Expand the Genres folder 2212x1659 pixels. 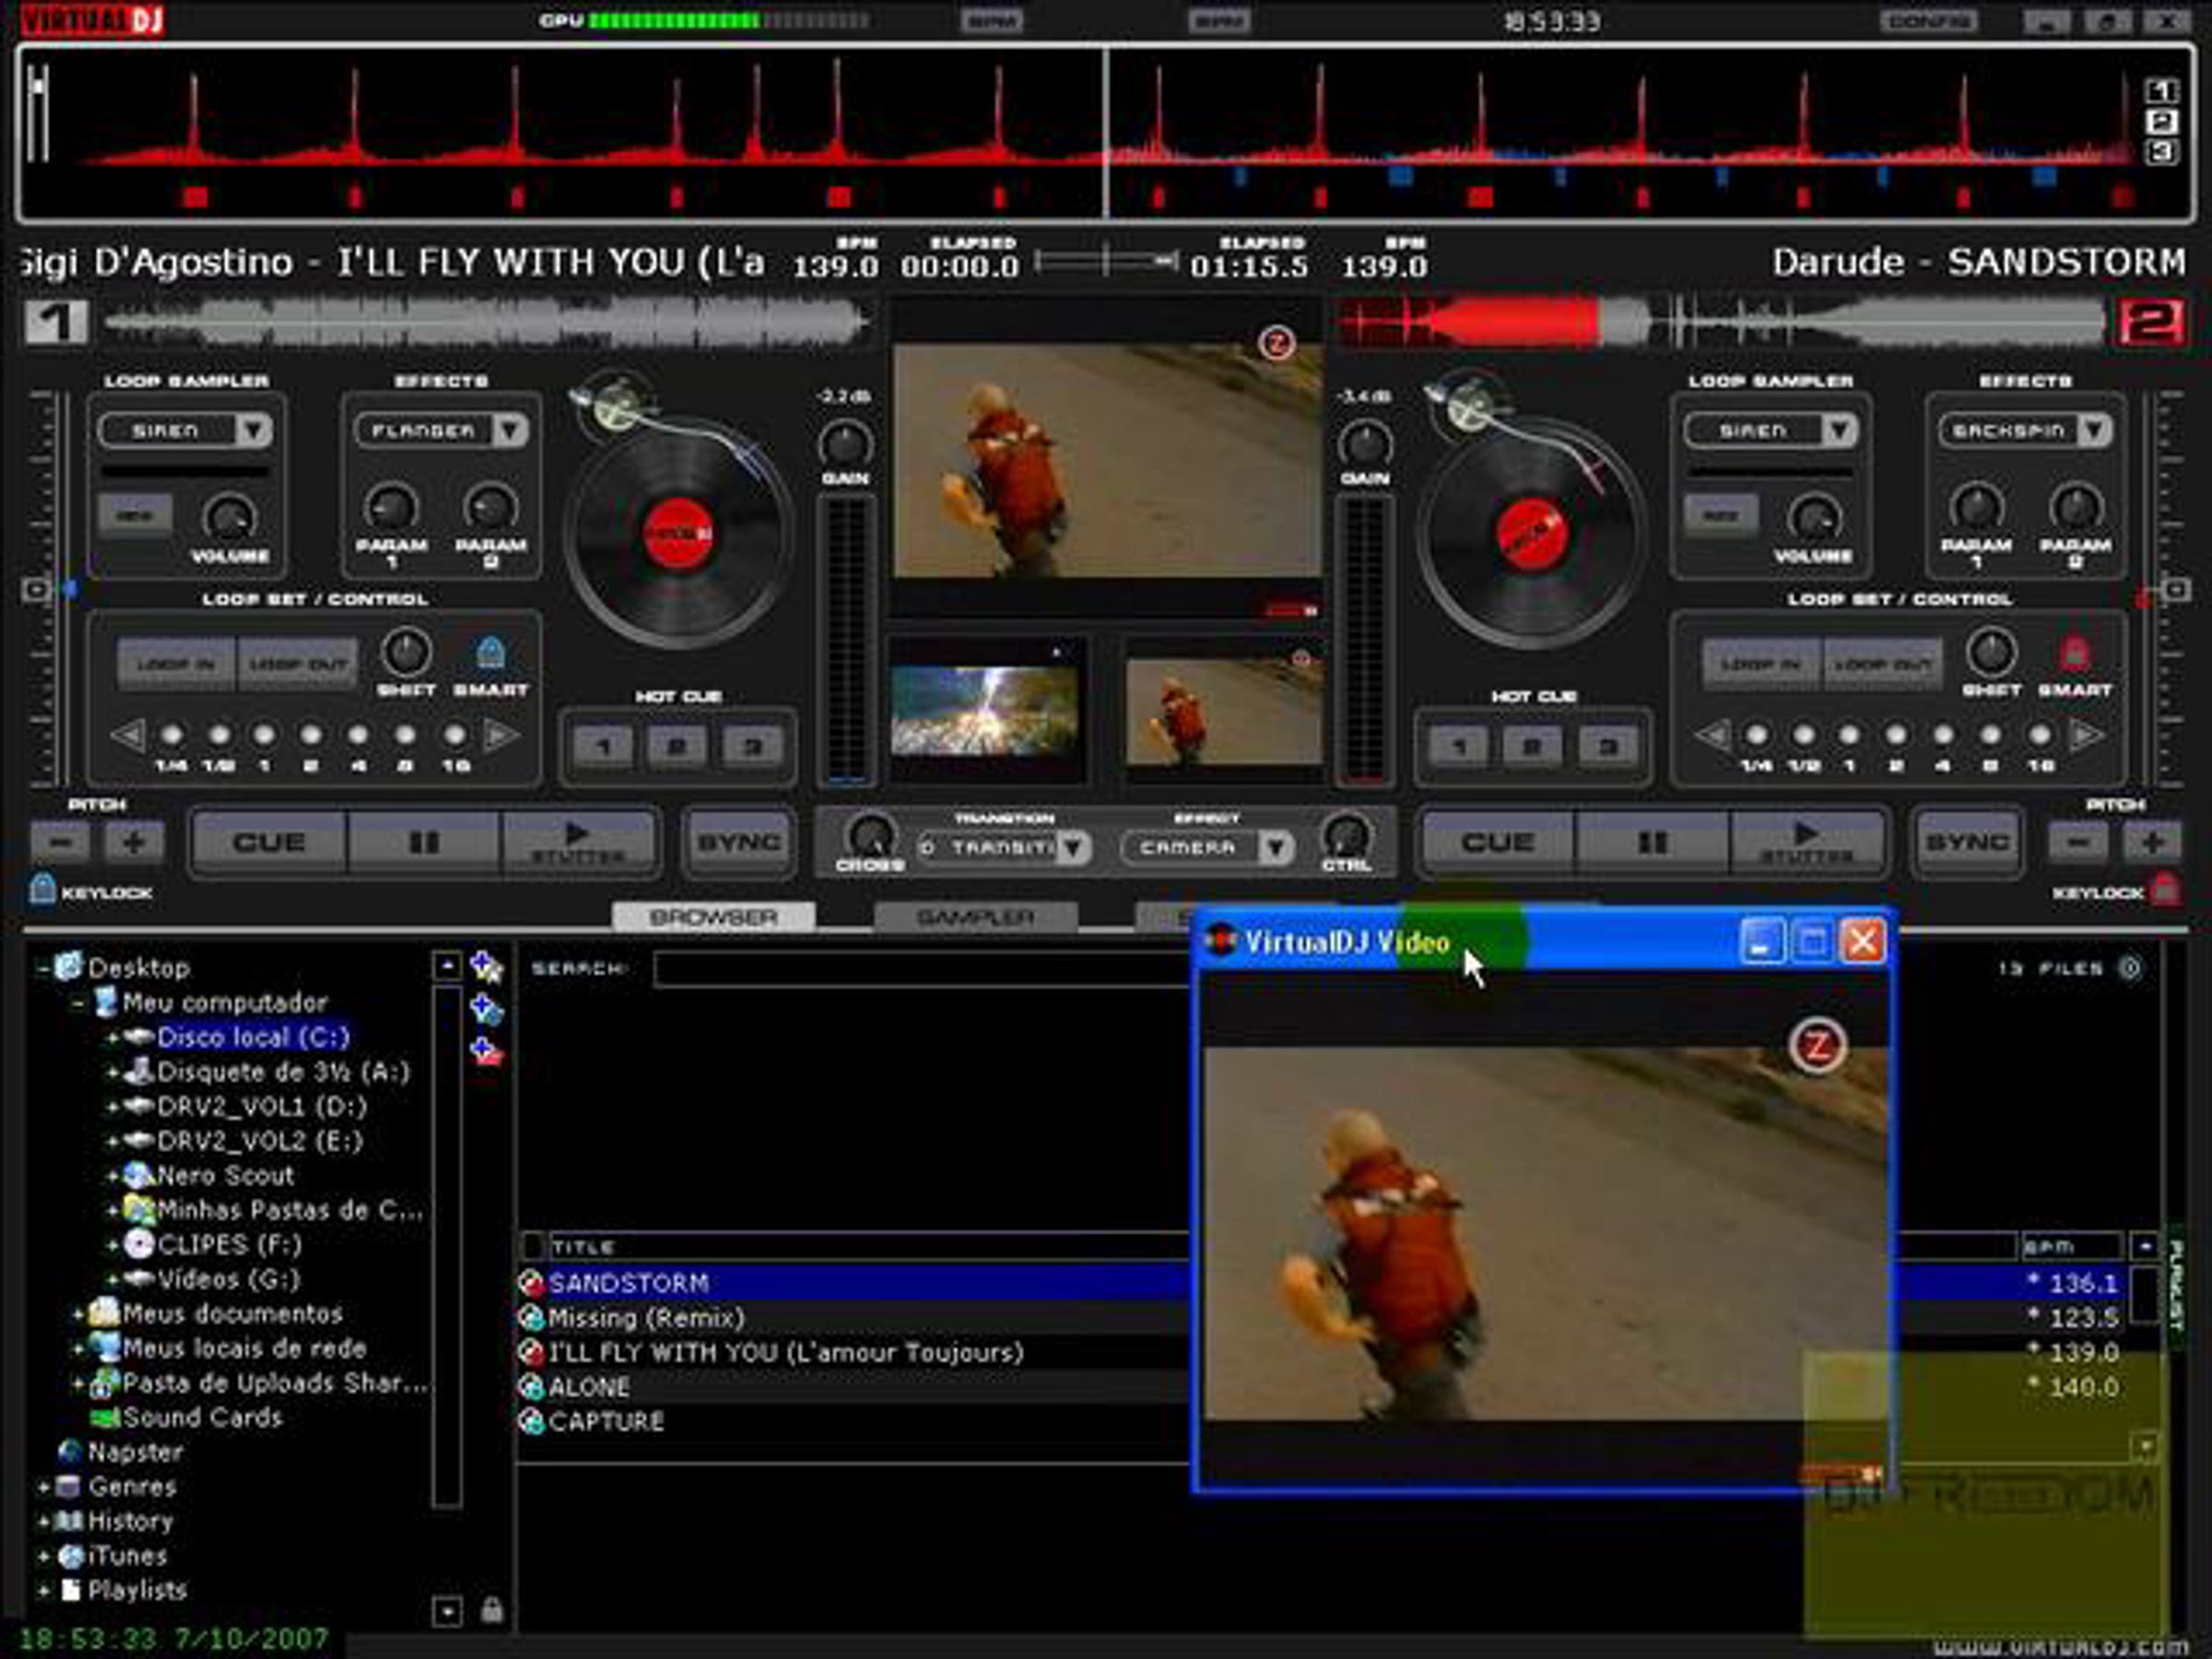pyautogui.click(x=43, y=1487)
